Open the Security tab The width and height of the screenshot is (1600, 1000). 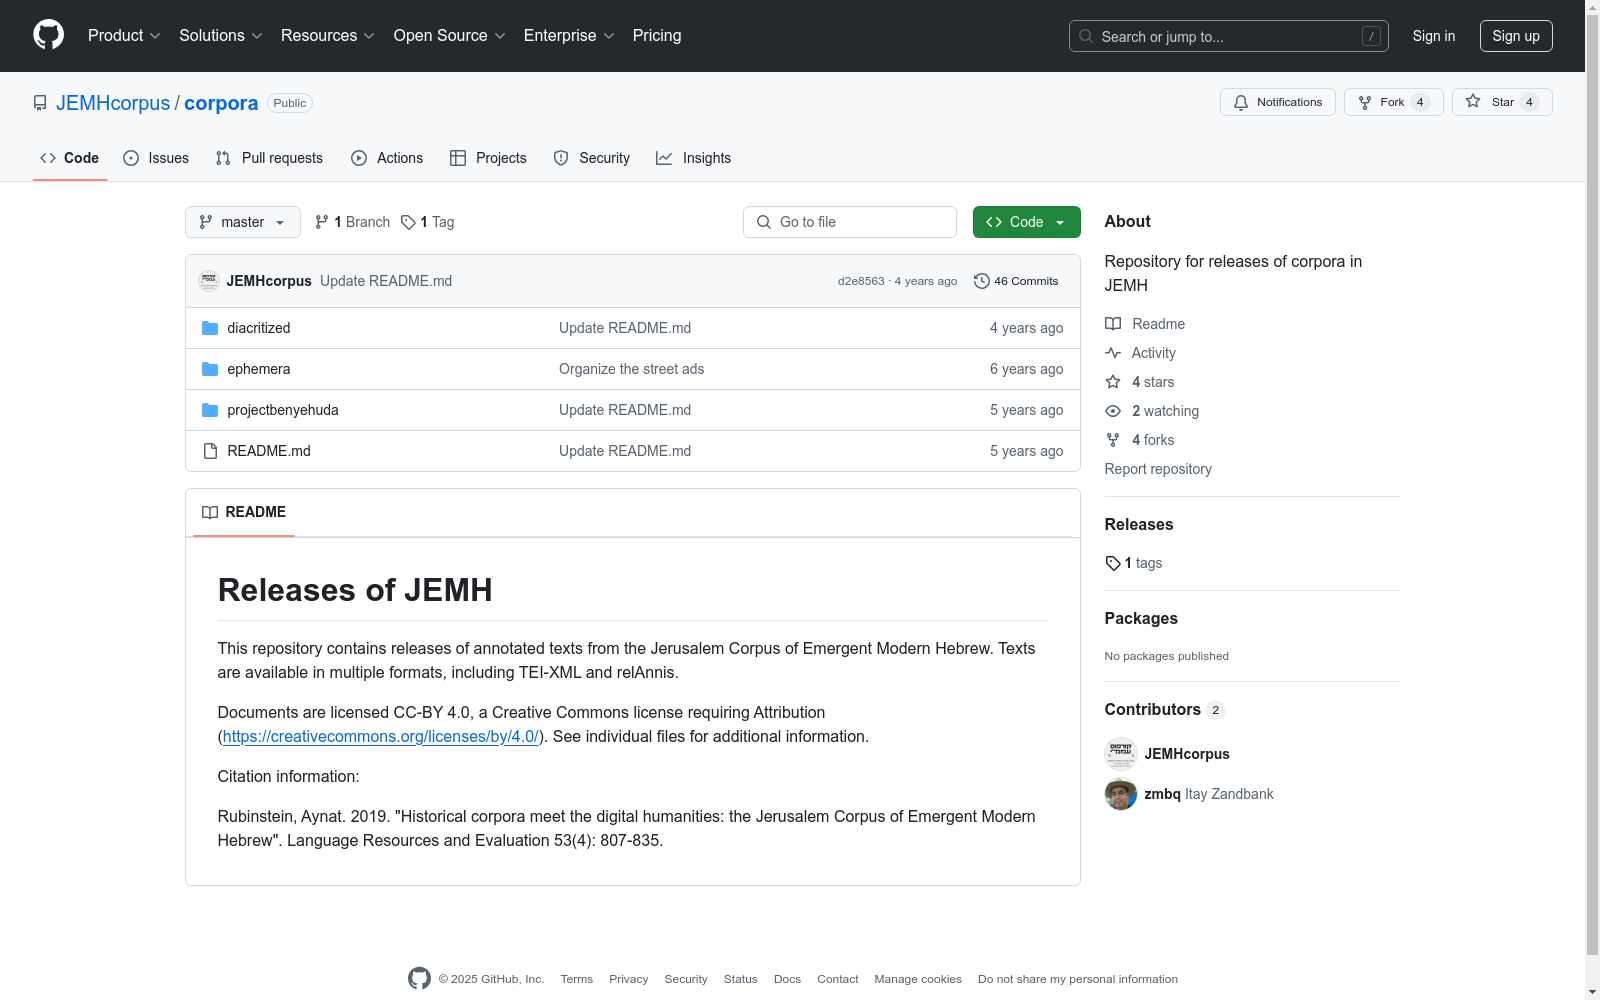592,158
